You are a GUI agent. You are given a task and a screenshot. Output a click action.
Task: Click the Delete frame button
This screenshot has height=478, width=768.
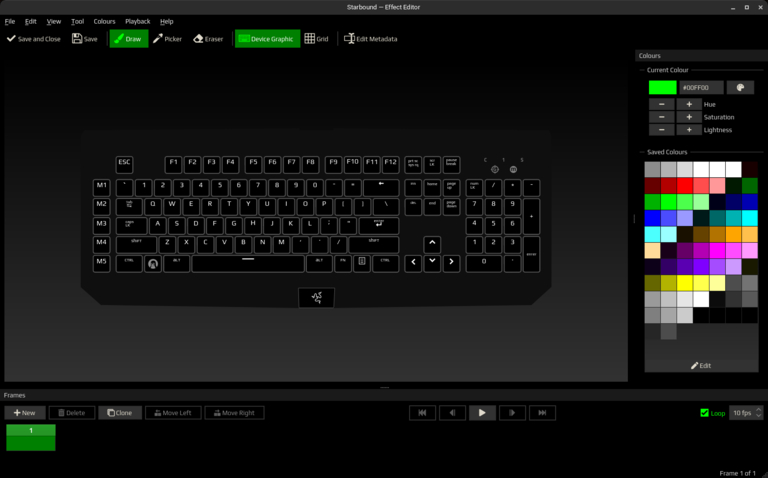tap(72, 413)
